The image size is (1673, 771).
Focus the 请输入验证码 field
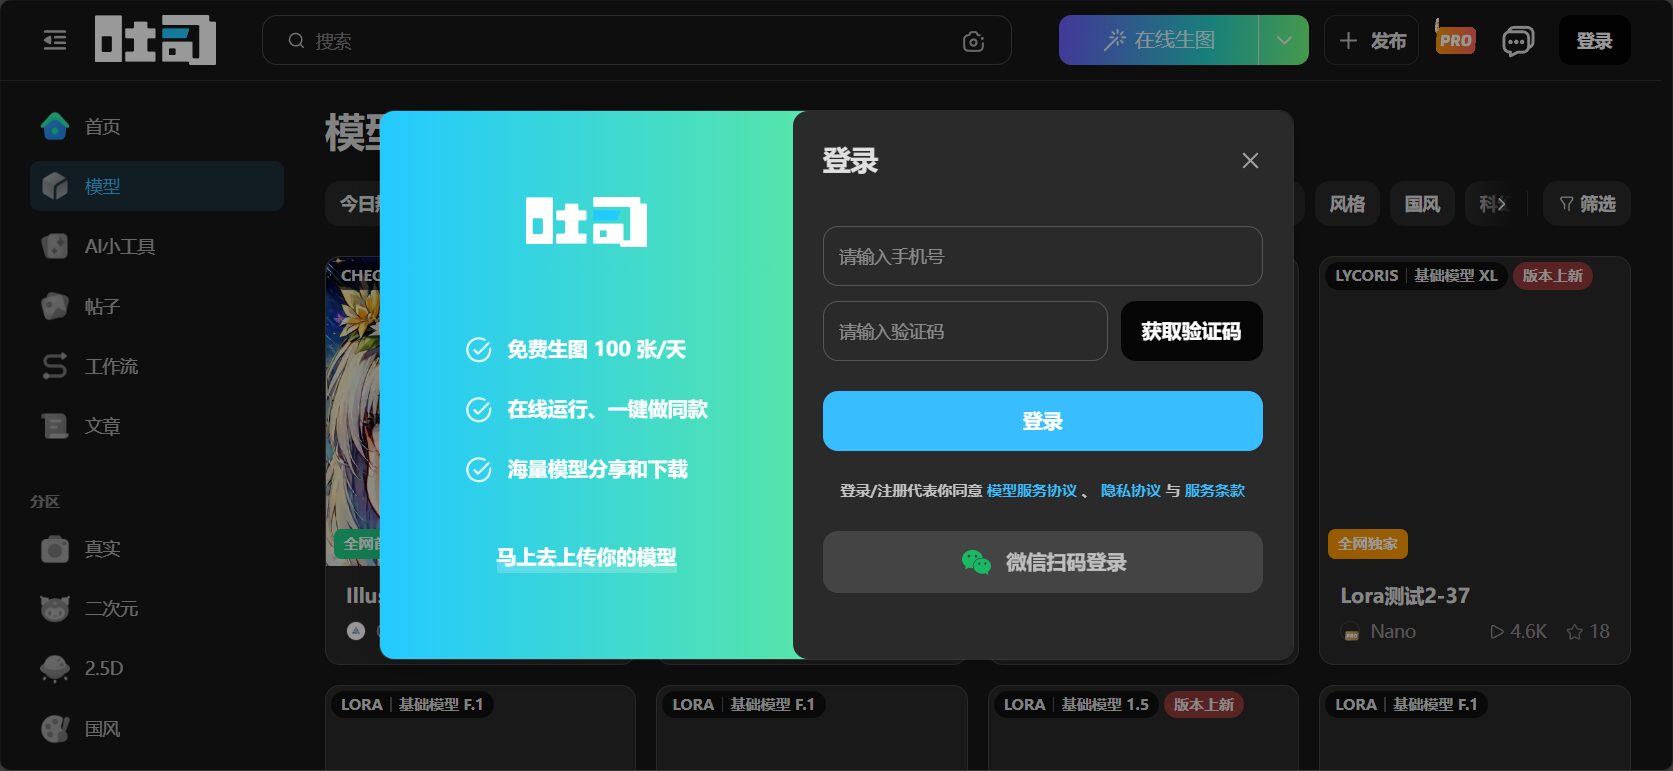(x=965, y=331)
